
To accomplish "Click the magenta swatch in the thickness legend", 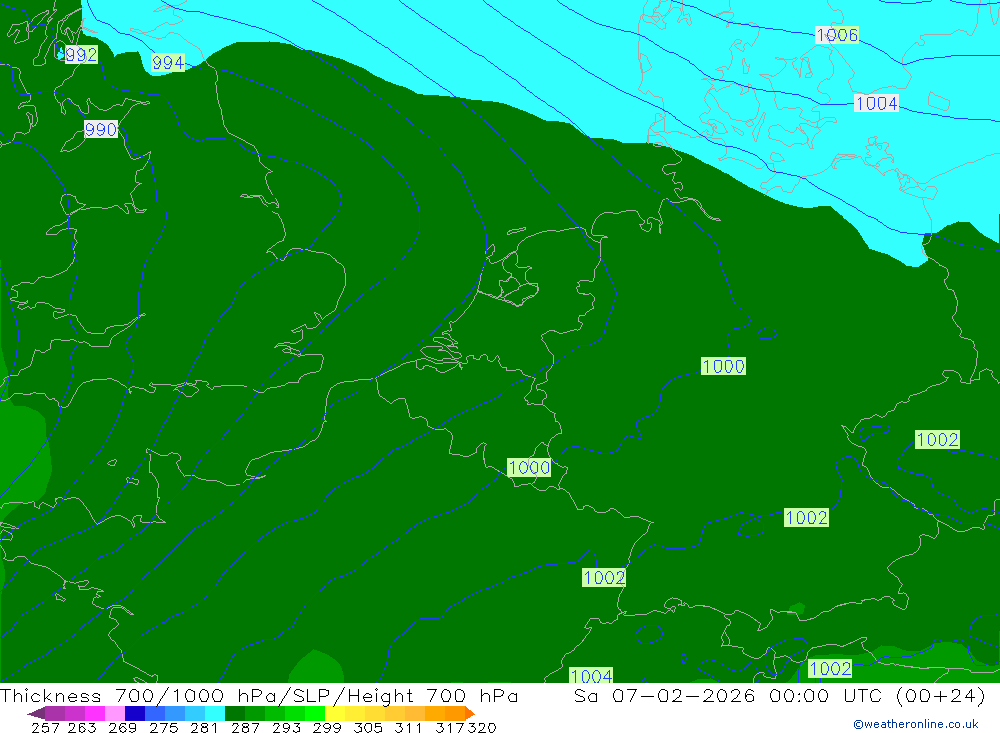I will 94,713.
